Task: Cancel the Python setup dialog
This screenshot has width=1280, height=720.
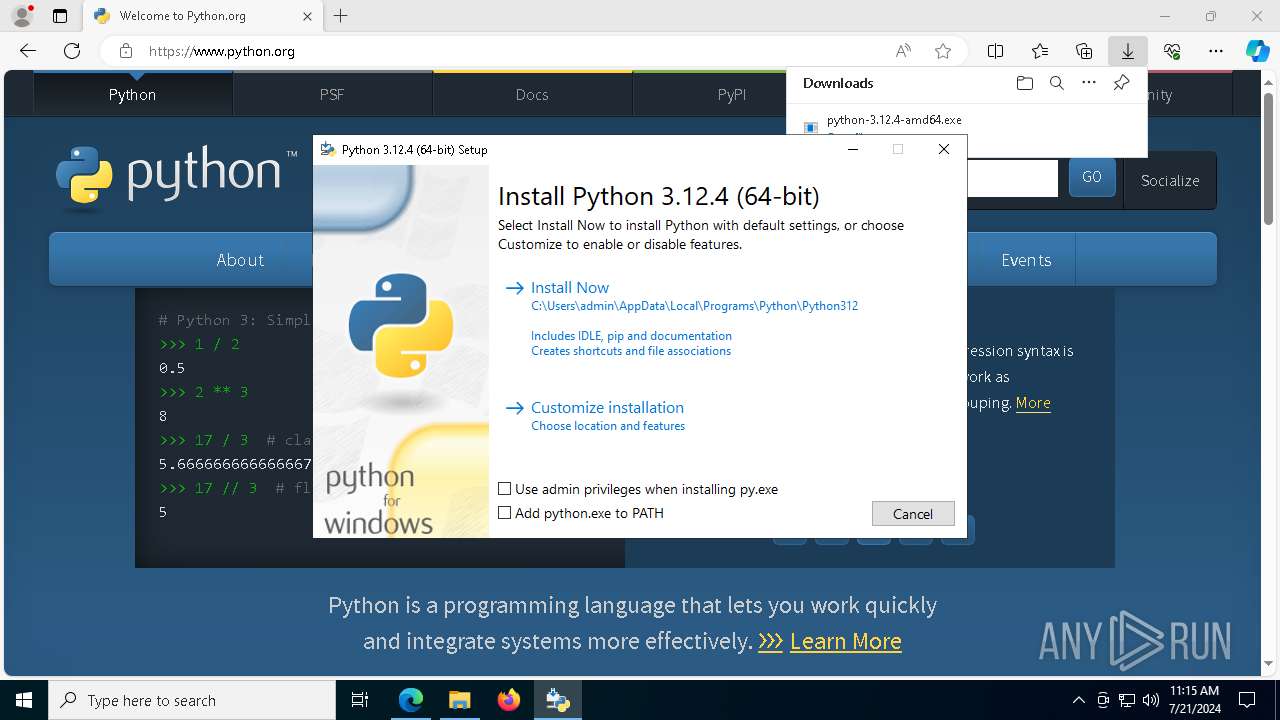Action: tap(913, 514)
